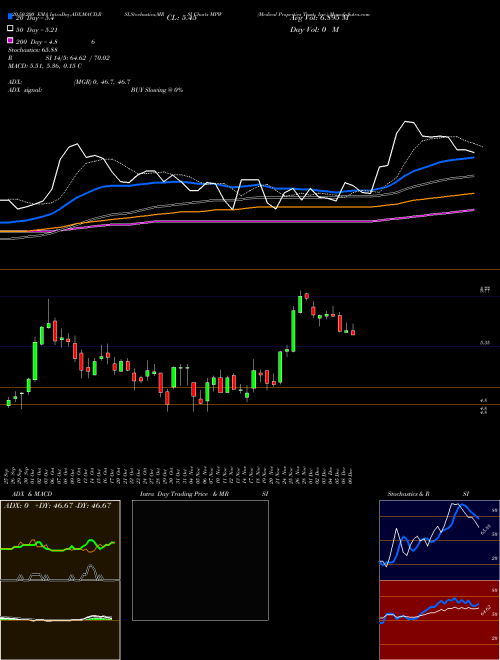
Task: Click the 'BUY Slowing @ 0%' signal text
Action: click(157, 90)
